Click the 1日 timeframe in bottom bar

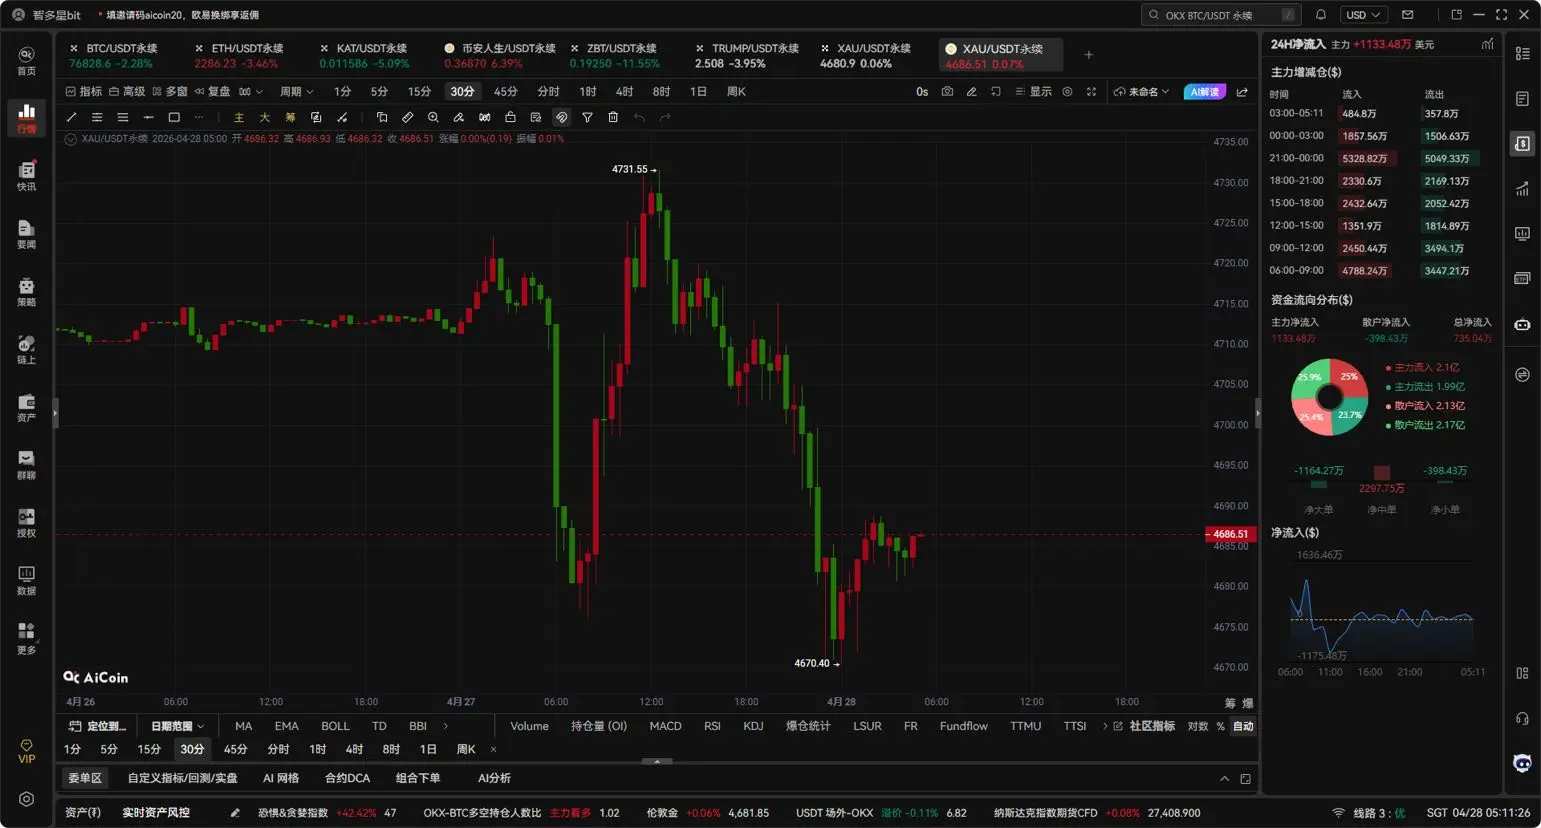pyautogui.click(x=428, y=749)
